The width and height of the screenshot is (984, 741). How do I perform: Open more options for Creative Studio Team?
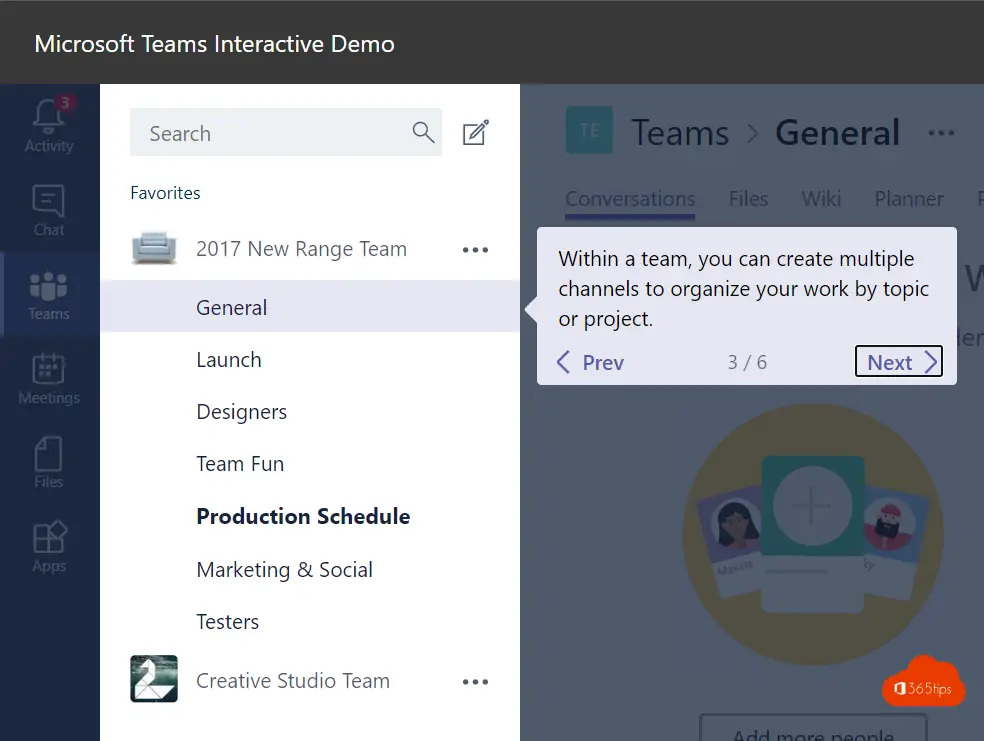475,681
